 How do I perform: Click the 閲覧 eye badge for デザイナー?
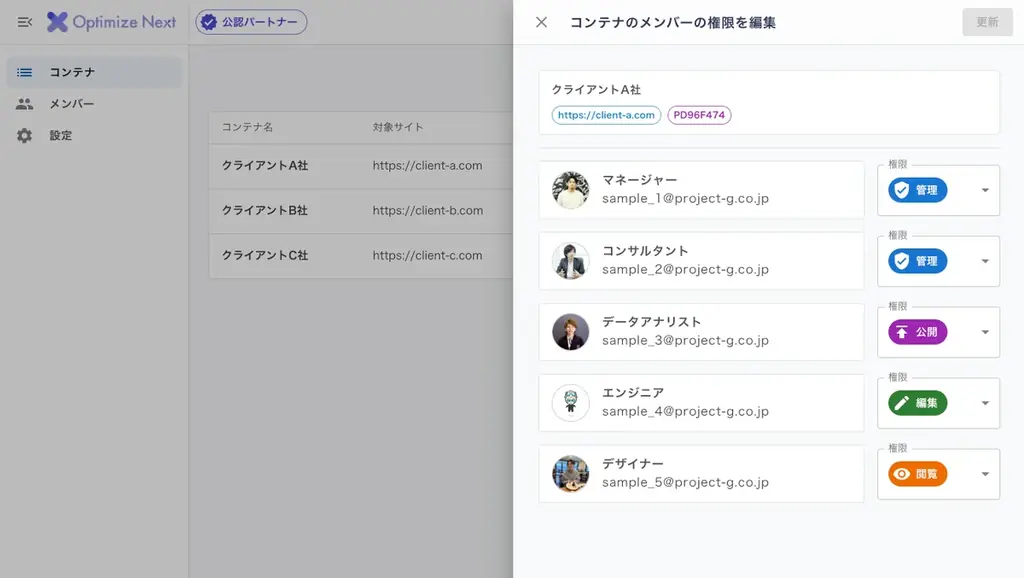point(917,473)
